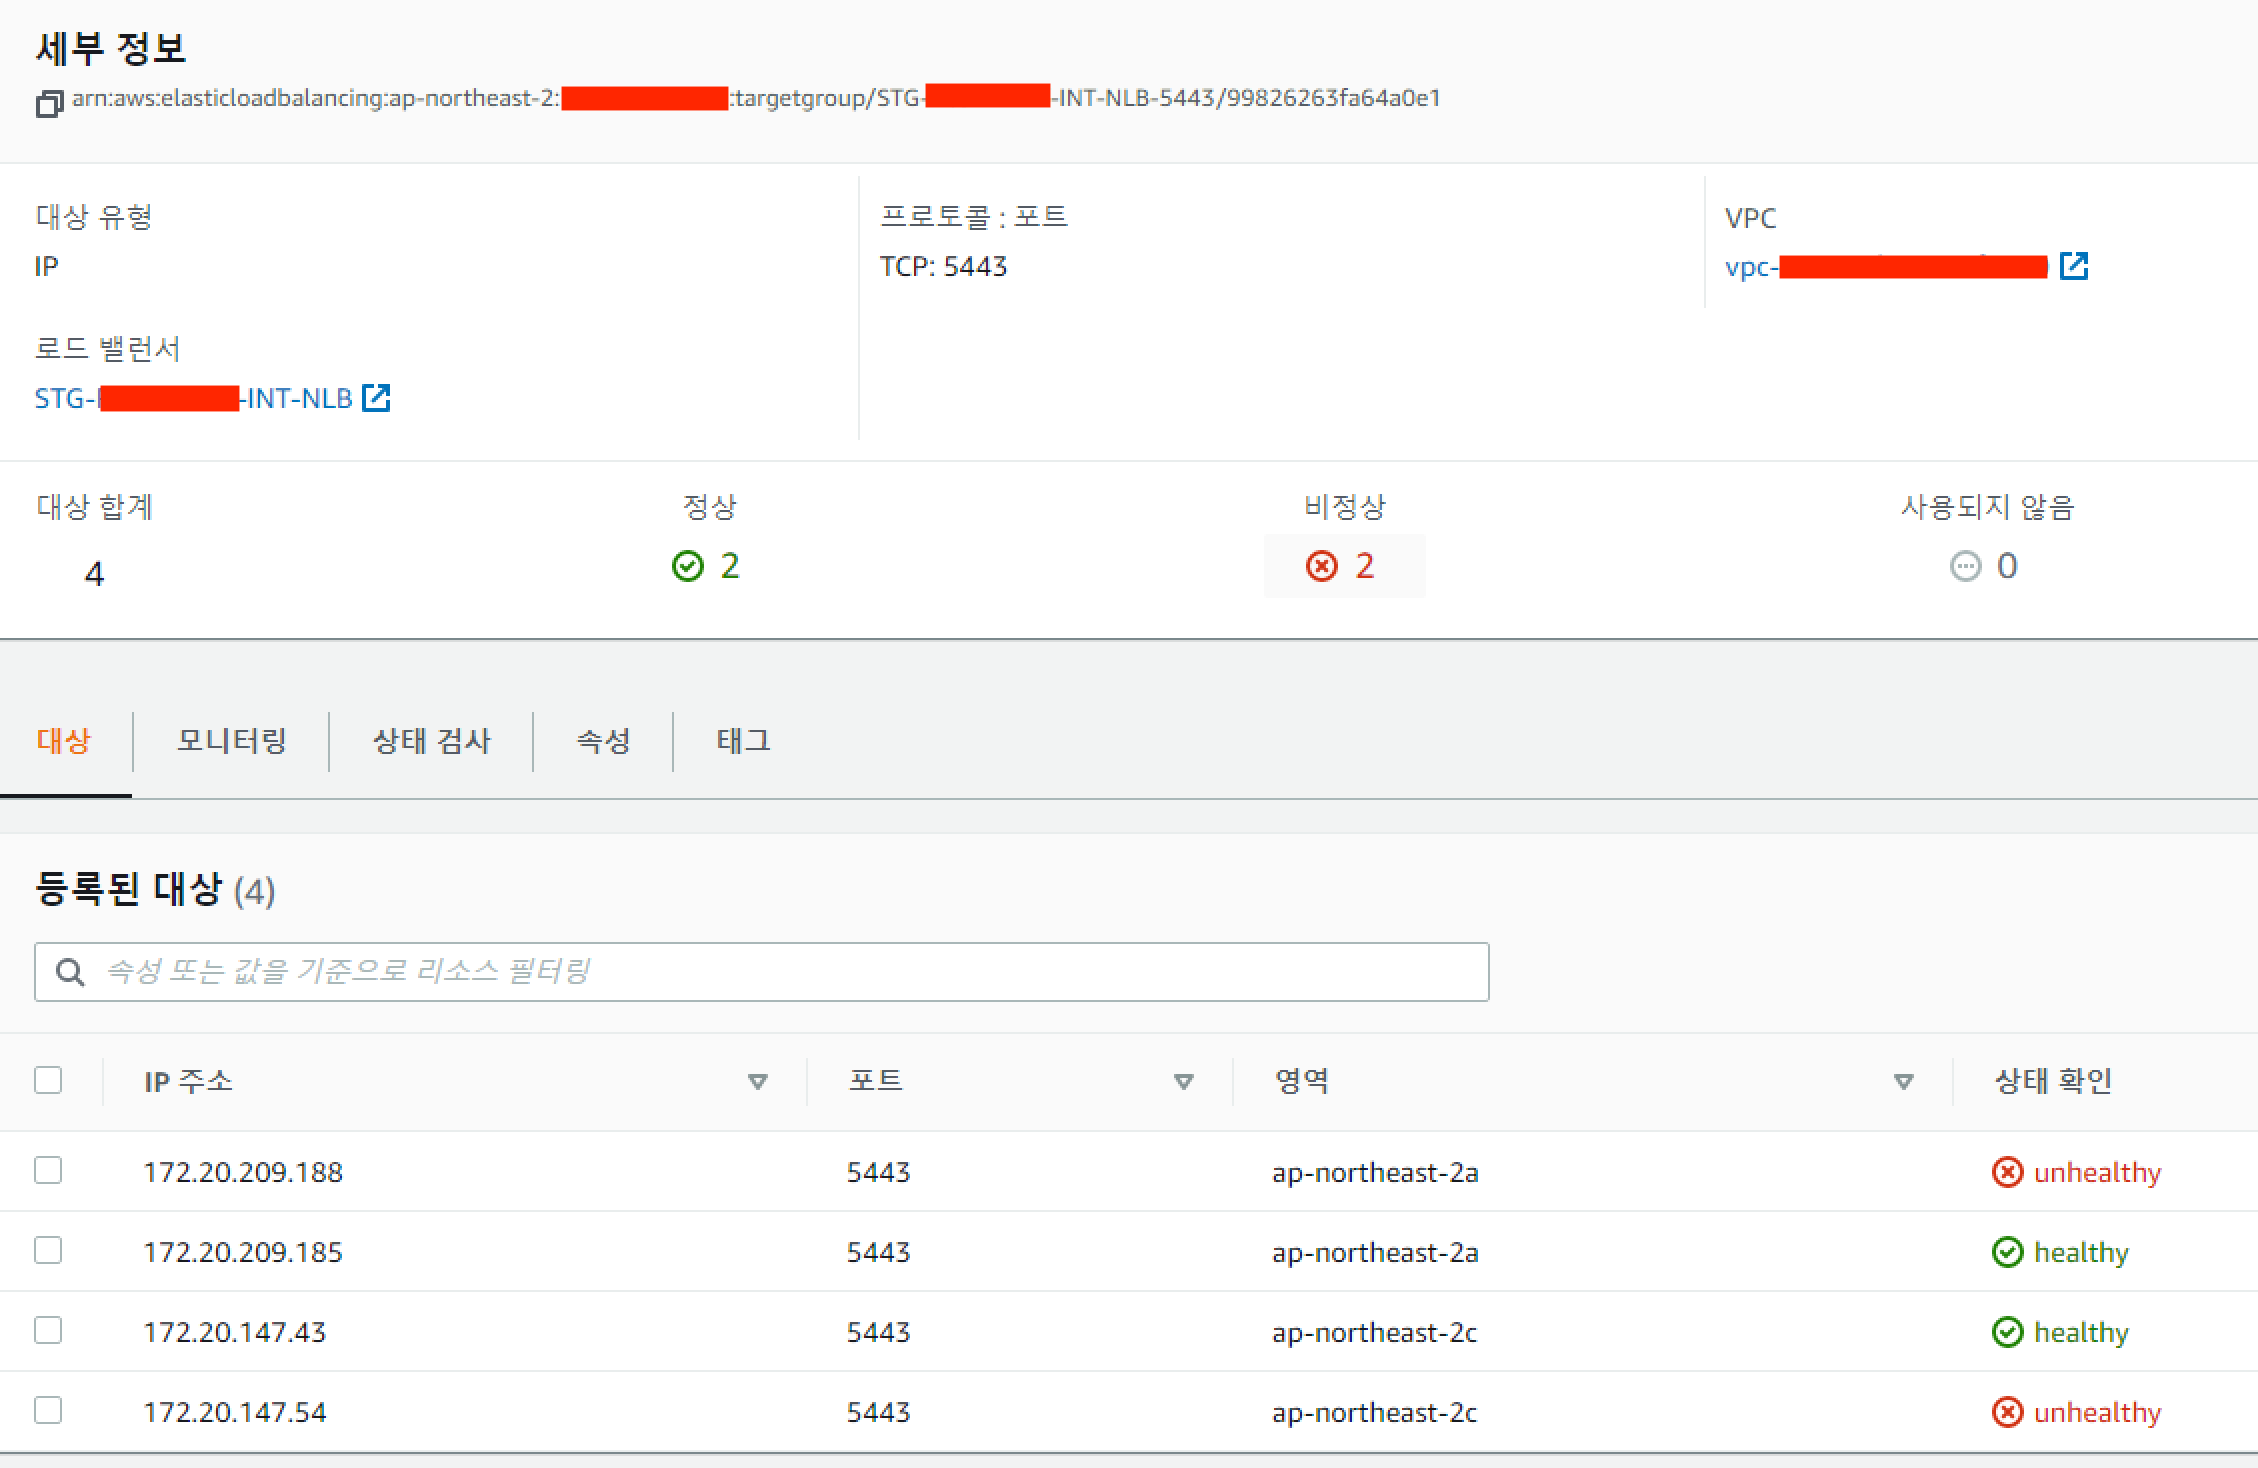
Task: Click the VPC external link icon
Action: click(x=2074, y=266)
